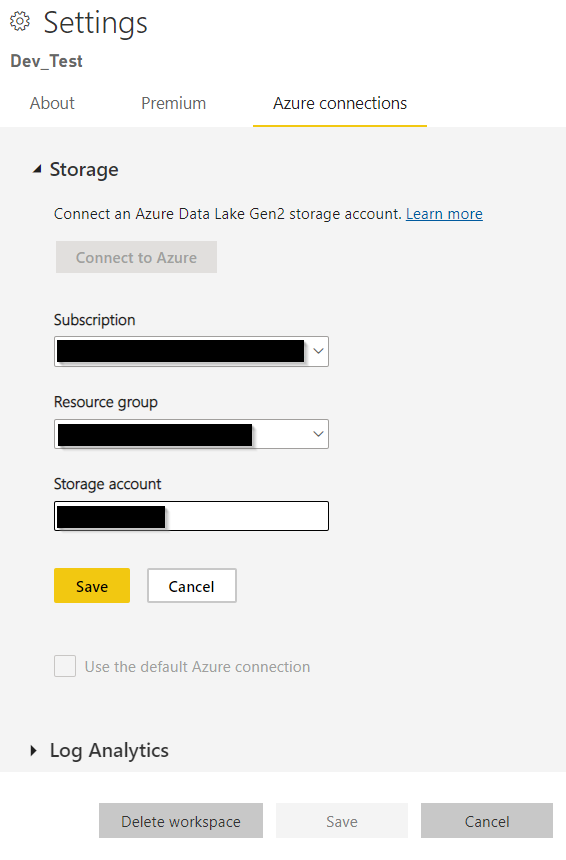Collapse the Storage section triangle
The width and height of the screenshot is (566, 860).
[x=37, y=169]
